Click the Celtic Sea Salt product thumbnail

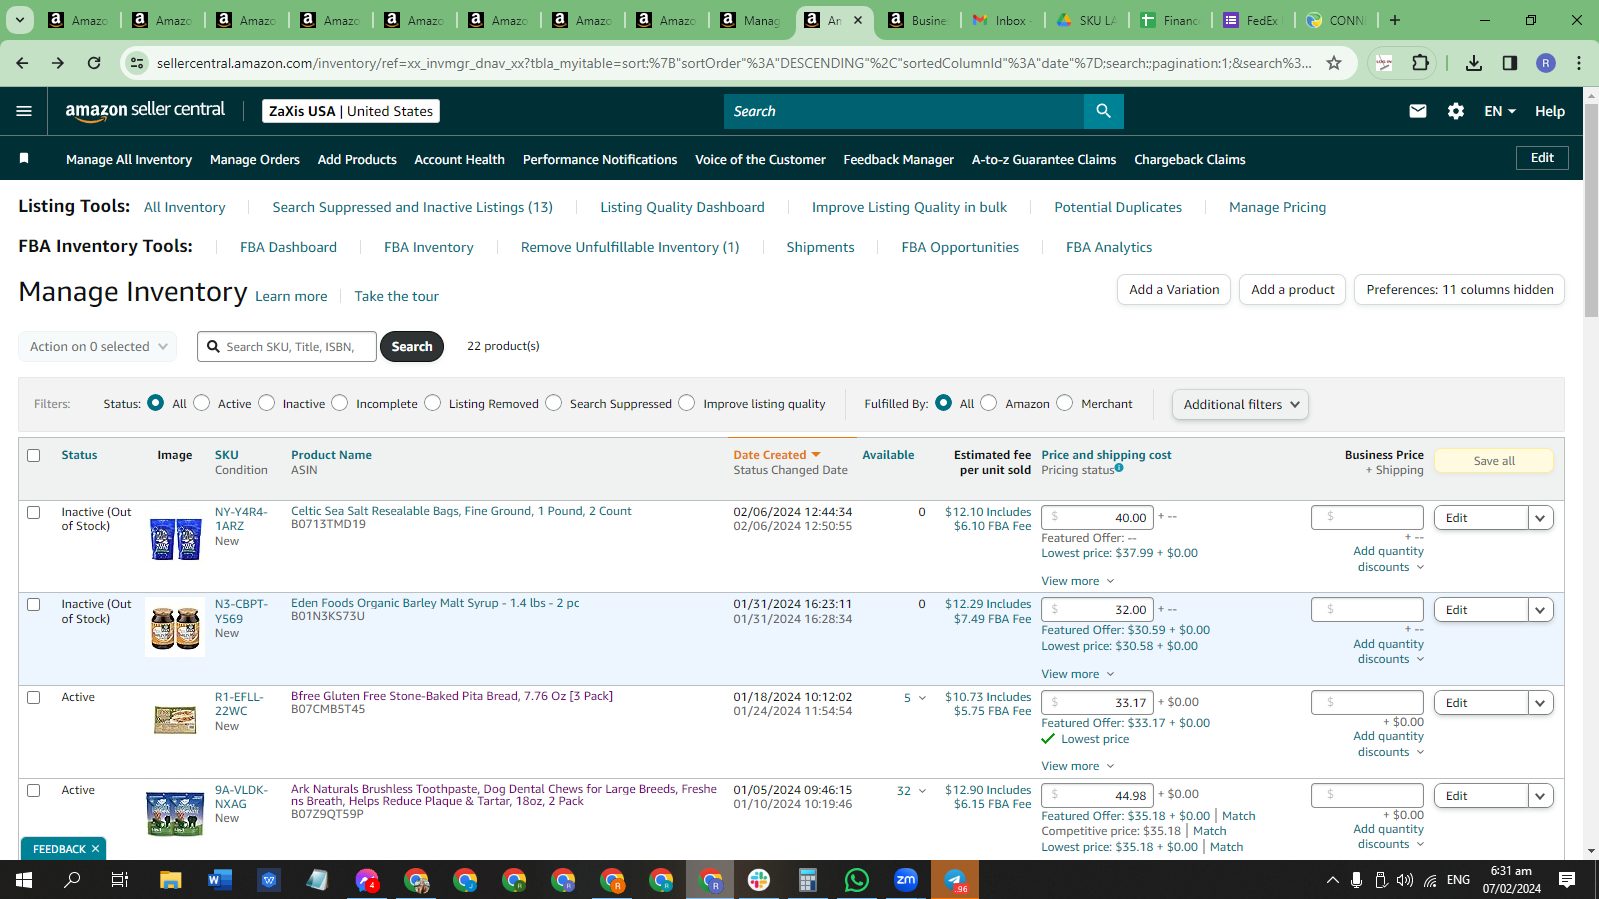[x=176, y=539]
